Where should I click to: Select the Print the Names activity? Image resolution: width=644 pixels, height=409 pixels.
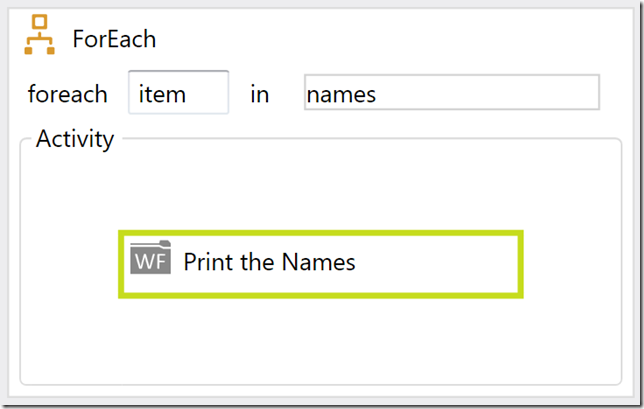[x=320, y=264]
